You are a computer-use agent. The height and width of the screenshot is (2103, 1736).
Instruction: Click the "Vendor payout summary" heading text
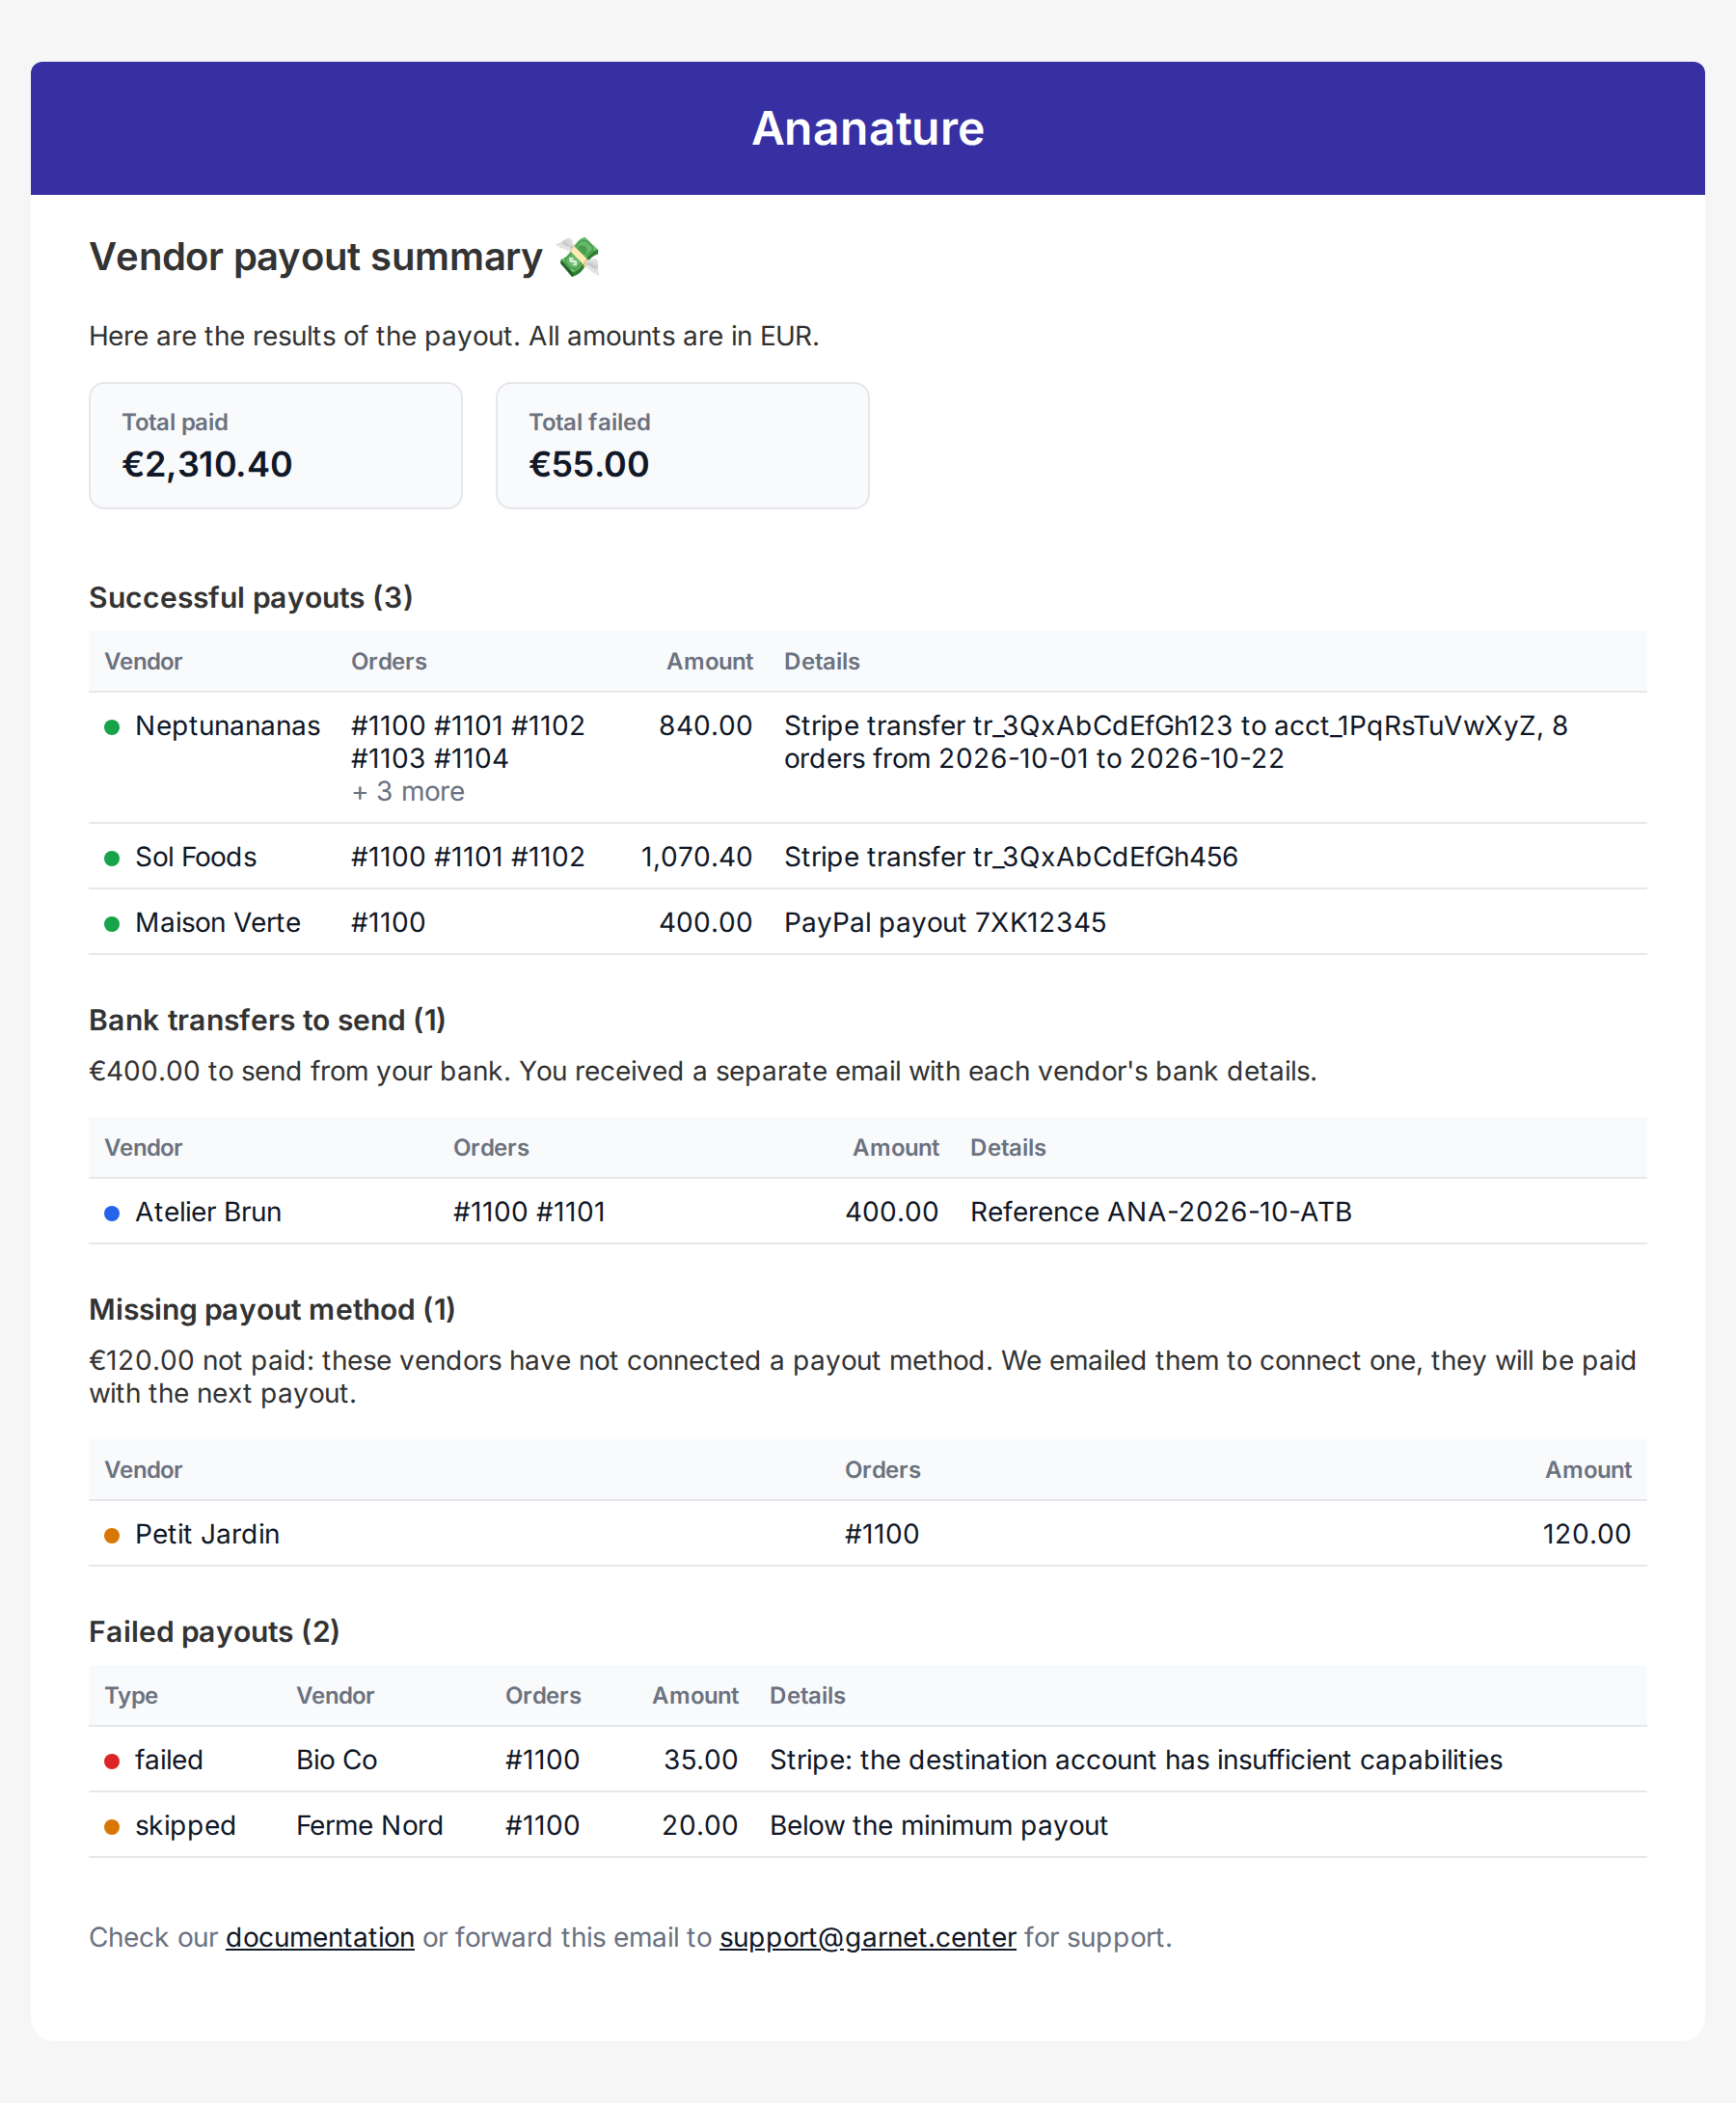point(316,257)
